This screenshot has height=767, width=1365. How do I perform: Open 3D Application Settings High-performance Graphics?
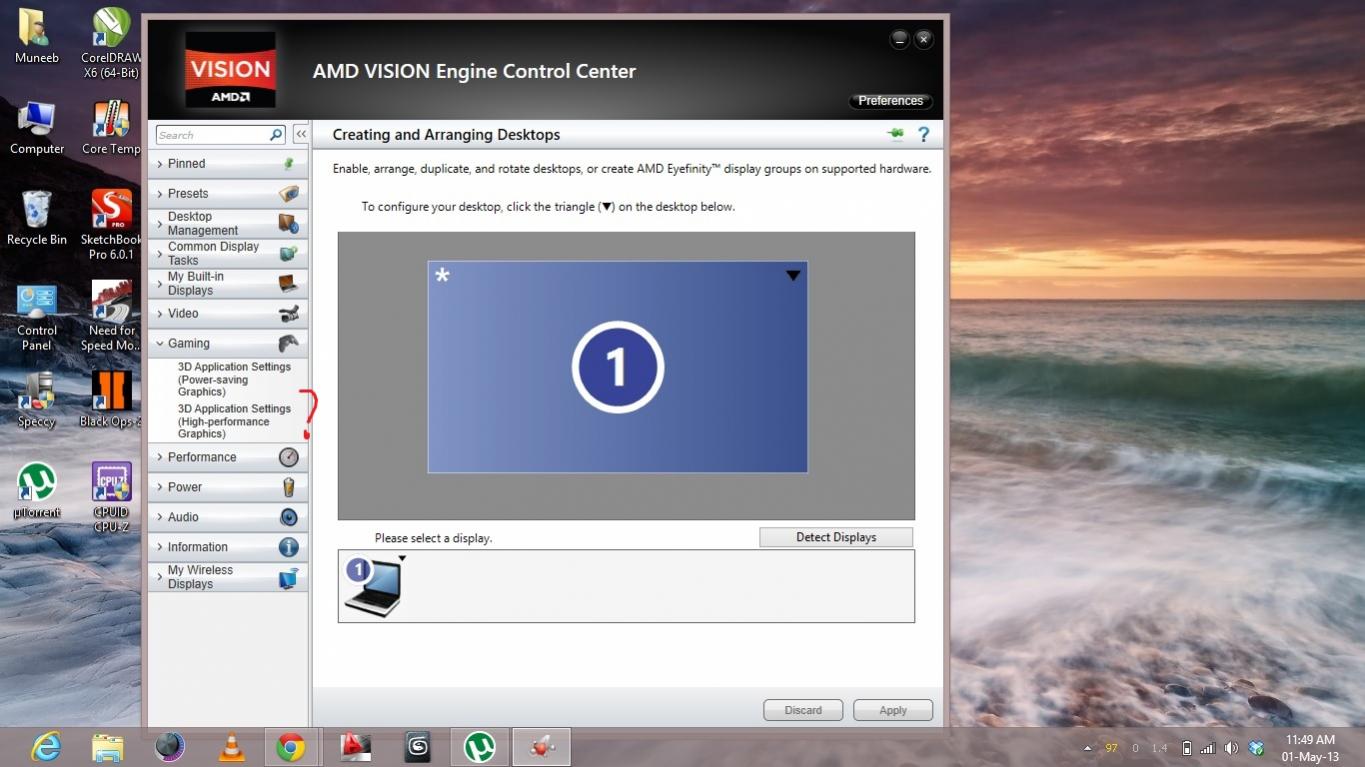pyautogui.click(x=234, y=421)
